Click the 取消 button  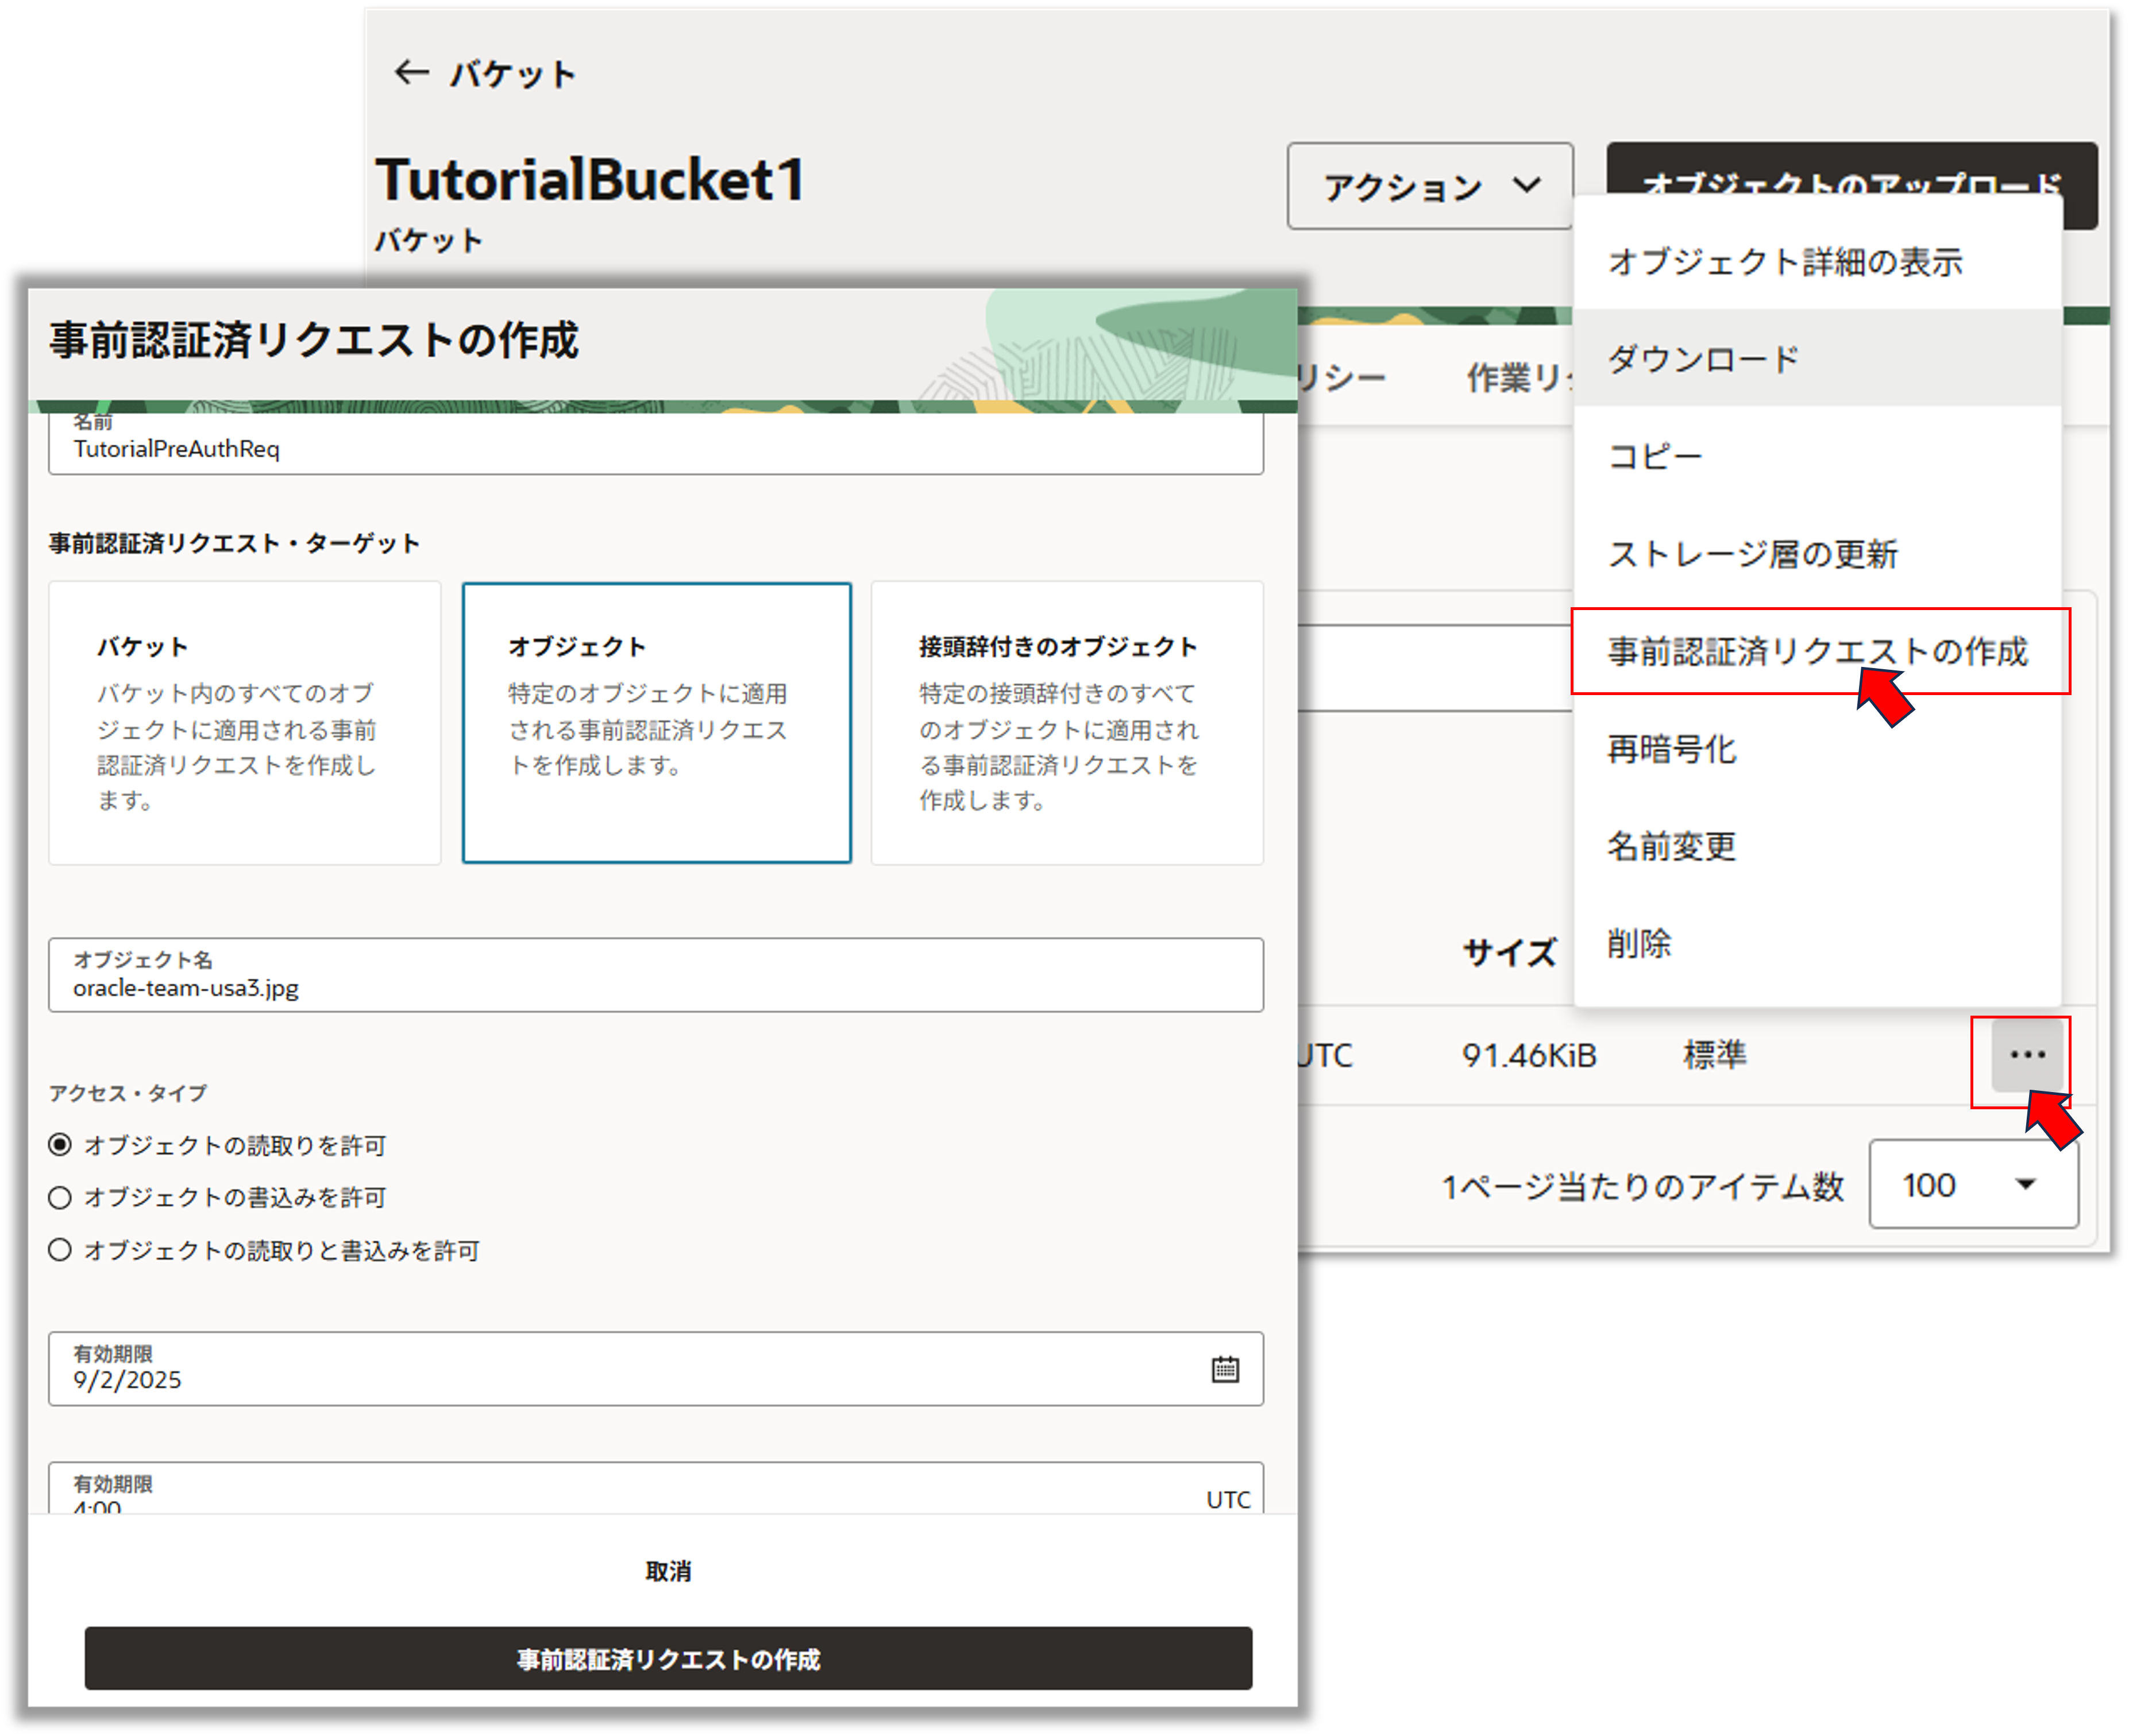[668, 1571]
